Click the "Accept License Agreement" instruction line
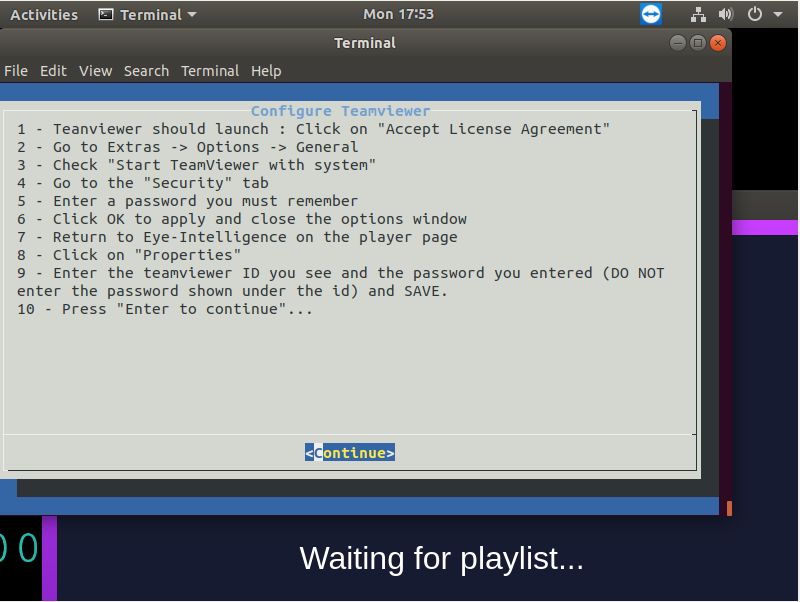800x602 pixels. click(313, 129)
